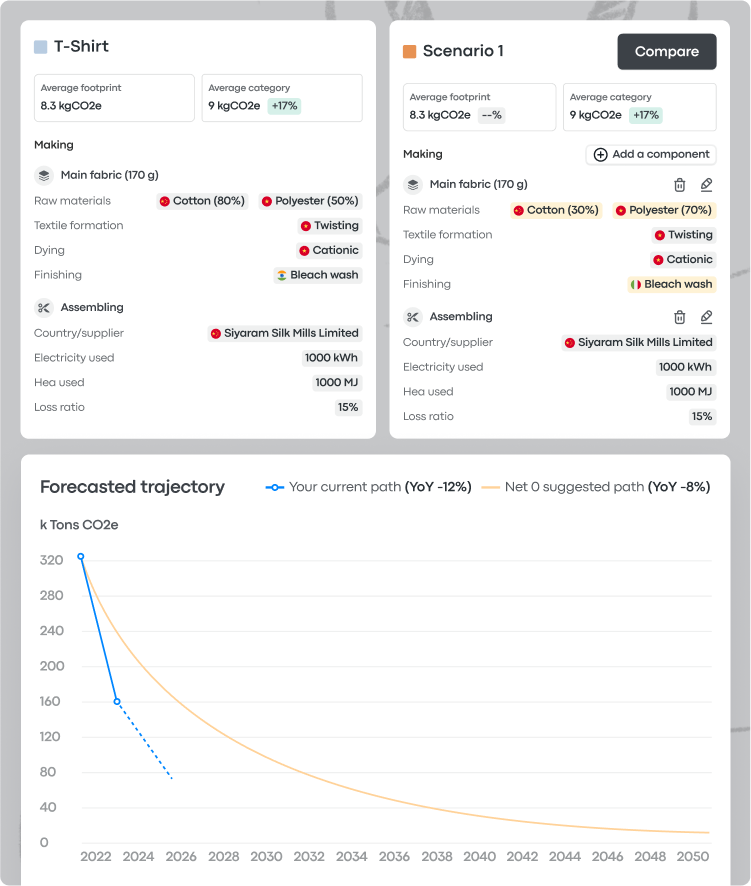Edit Main fabric component in Scenario 1
This screenshot has width=751, height=886.
(706, 185)
